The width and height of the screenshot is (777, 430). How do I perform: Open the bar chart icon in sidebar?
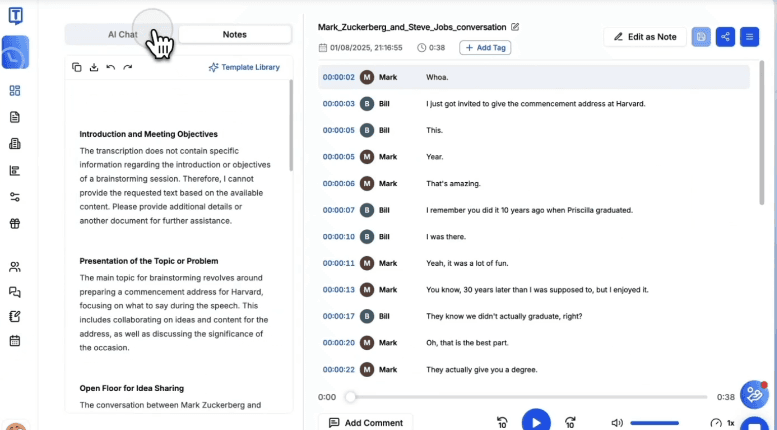(15, 171)
